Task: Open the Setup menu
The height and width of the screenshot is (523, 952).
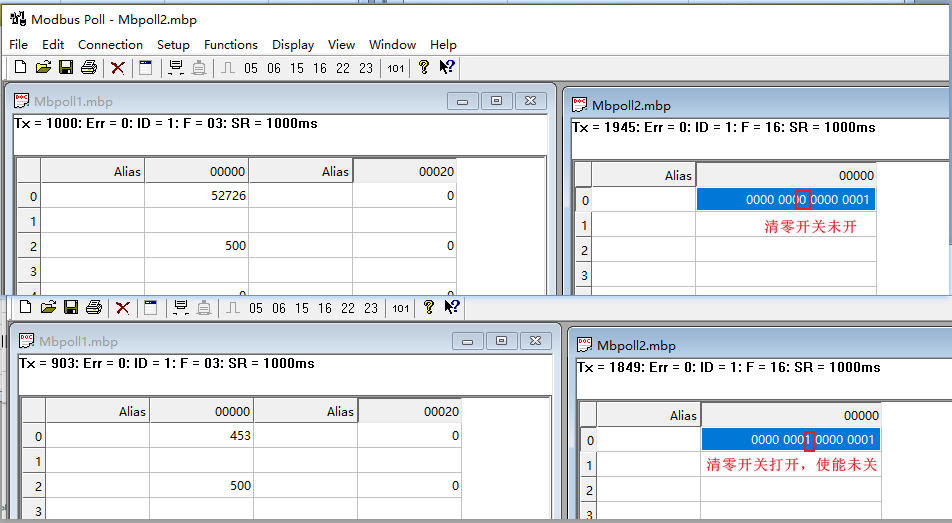Action: (x=173, y=44)
